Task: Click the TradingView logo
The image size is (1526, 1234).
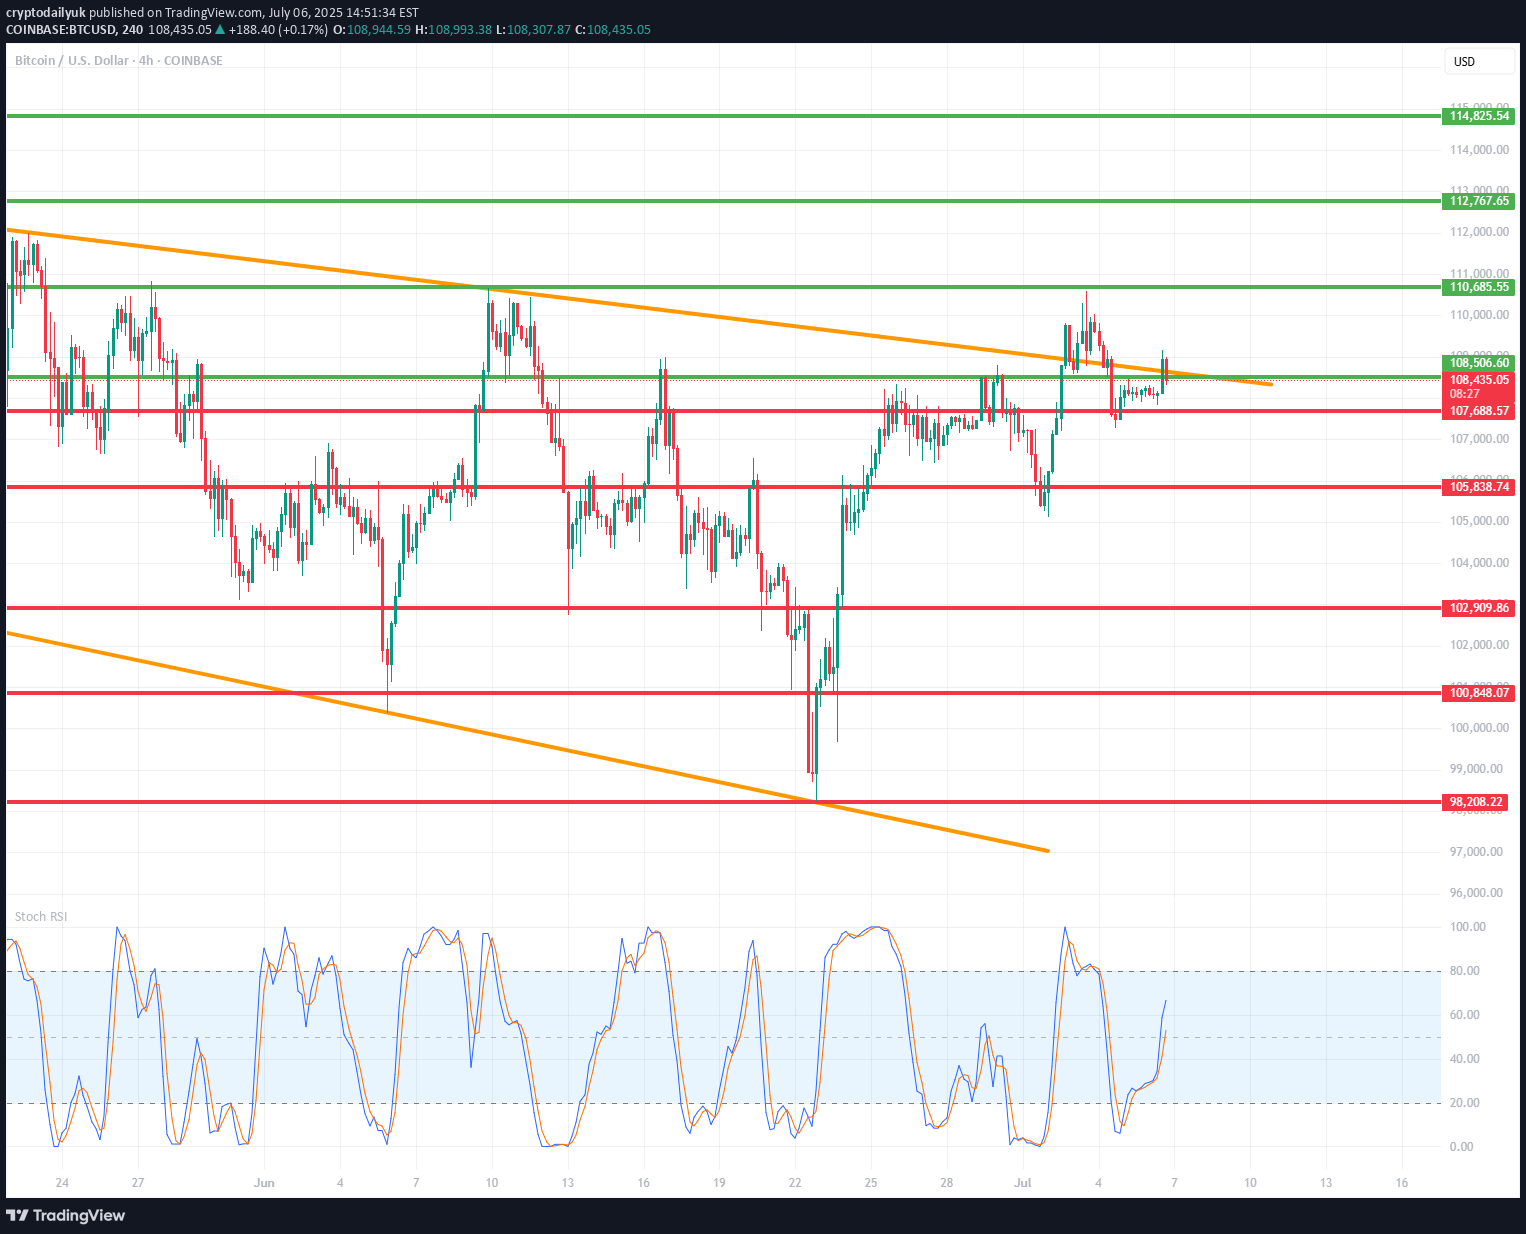Action: (x=66, y=1215)
